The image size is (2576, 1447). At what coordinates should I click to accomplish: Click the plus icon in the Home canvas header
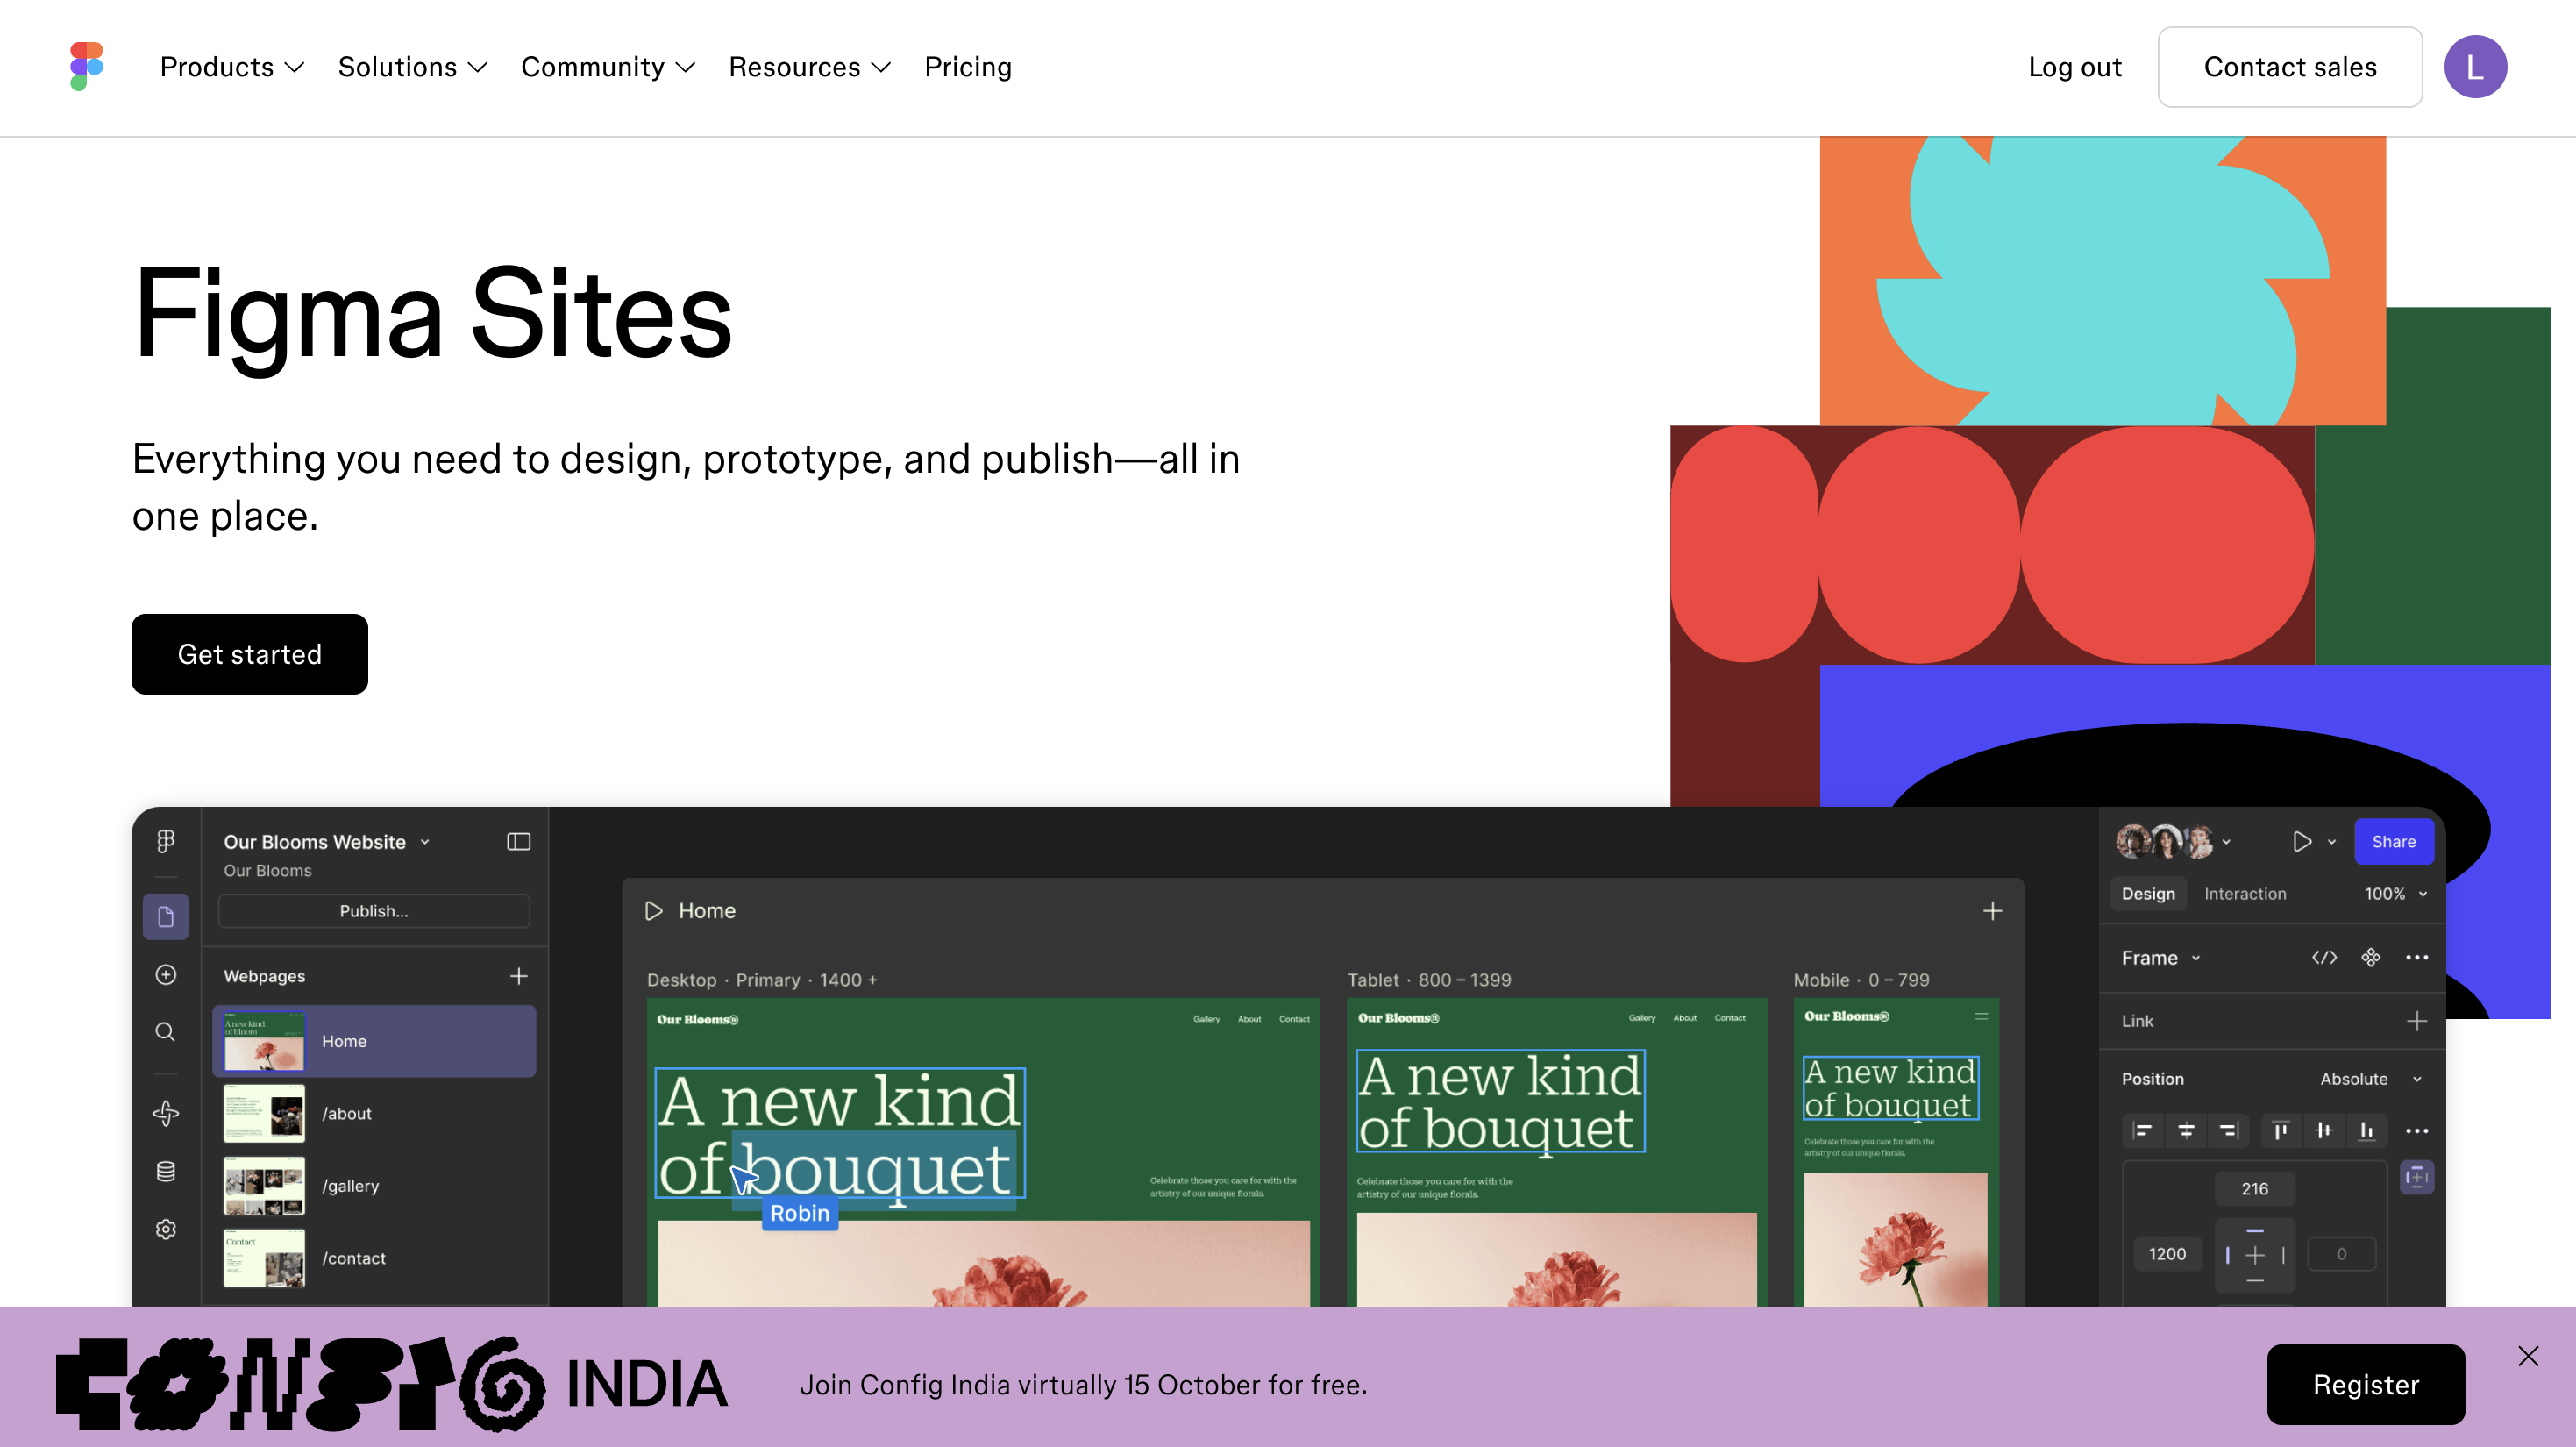(1992, 911)
